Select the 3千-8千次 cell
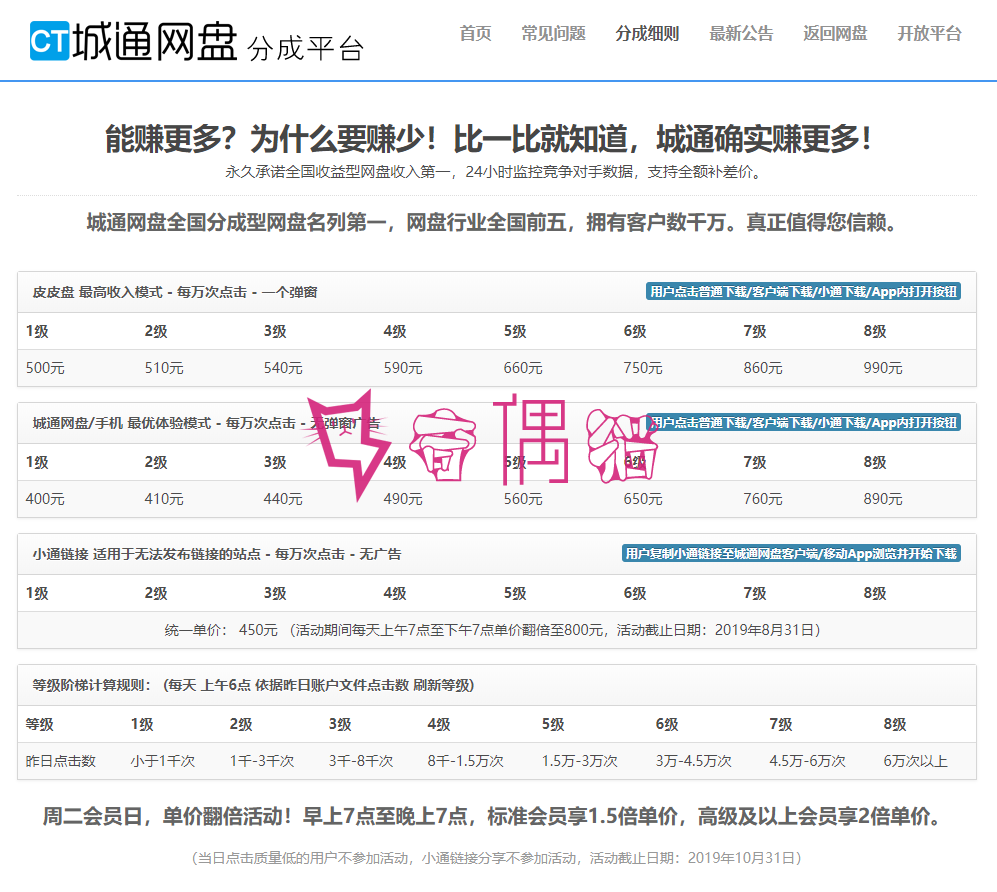The image size is (997, 892). (x=361, y=761)
